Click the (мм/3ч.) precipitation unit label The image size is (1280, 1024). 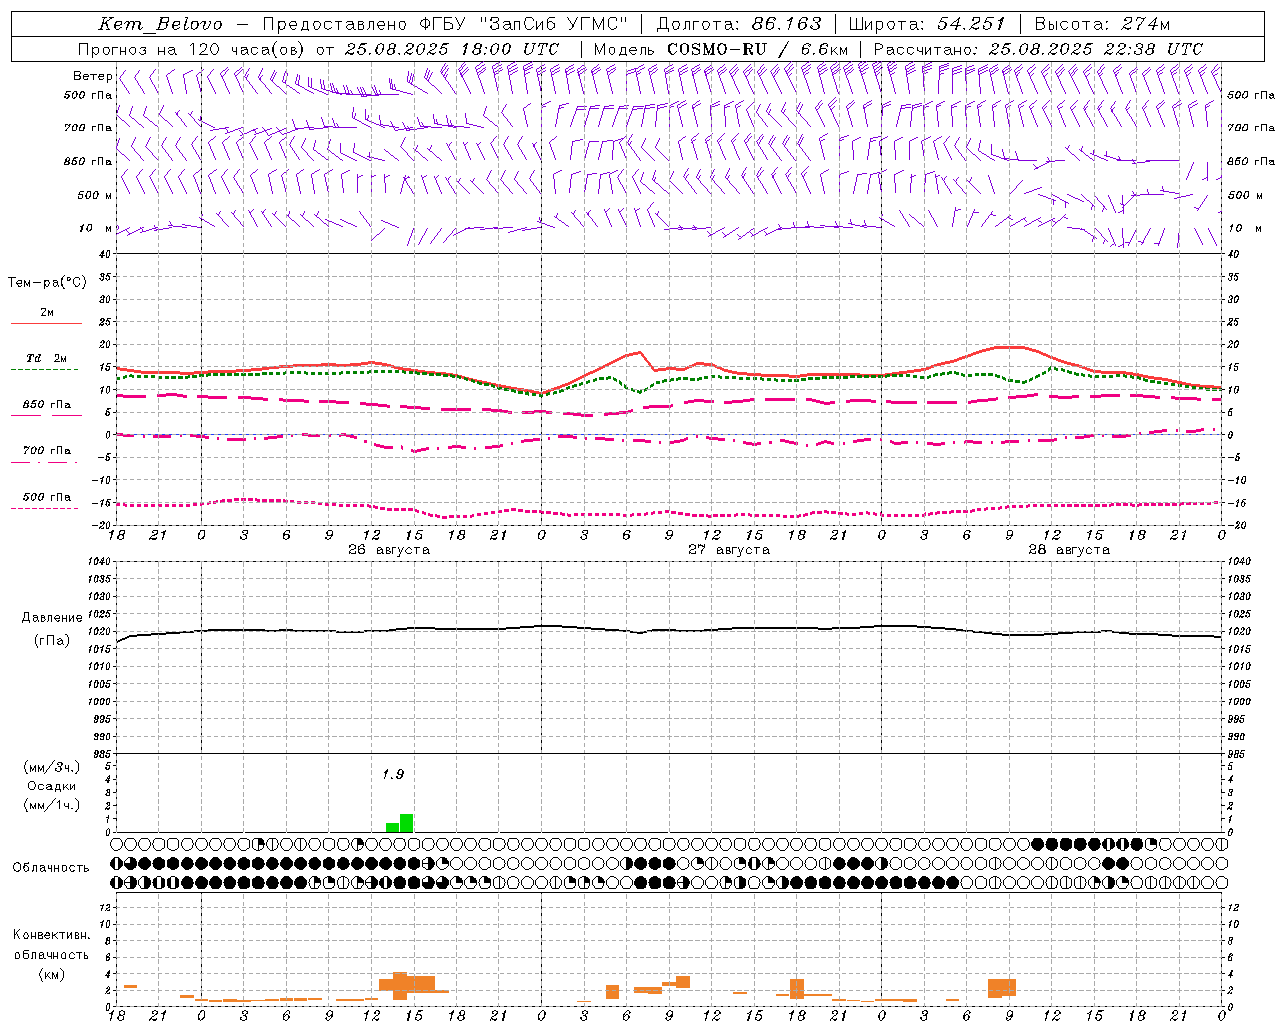point(52,767)
